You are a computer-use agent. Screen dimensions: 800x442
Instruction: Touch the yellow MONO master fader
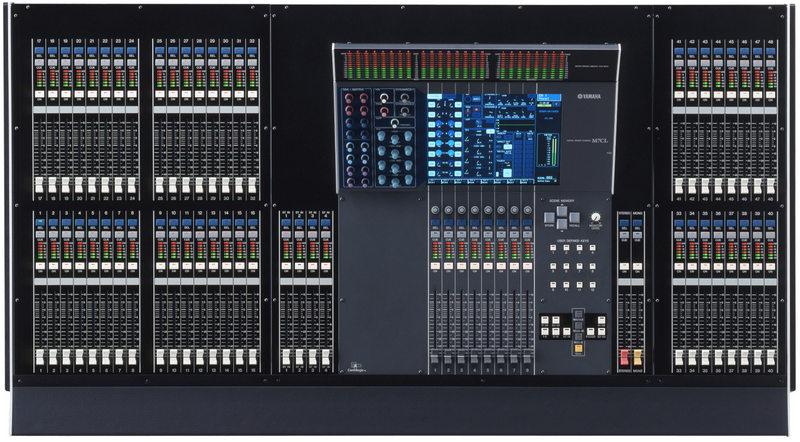tap(637, 357)
